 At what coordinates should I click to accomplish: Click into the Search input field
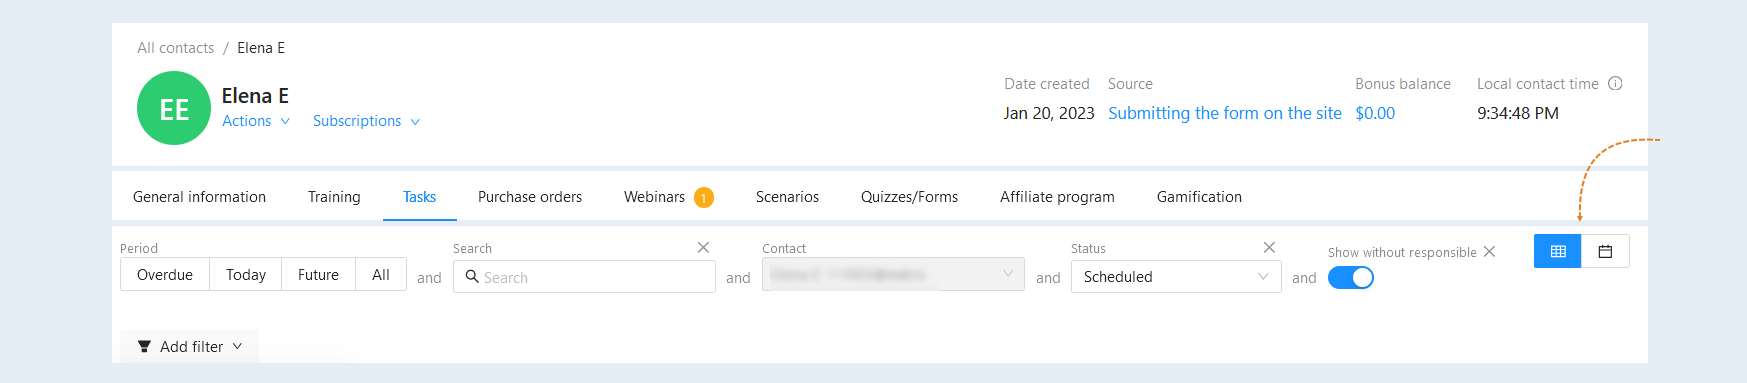(x=584, y=277)
